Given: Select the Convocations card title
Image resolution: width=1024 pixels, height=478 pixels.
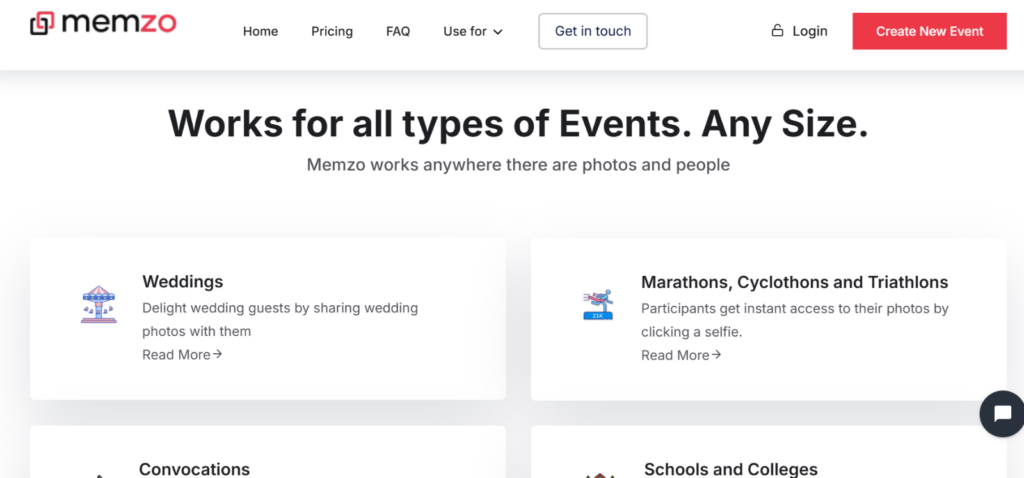Looking at the screenshot, I should tap(194, 468).
